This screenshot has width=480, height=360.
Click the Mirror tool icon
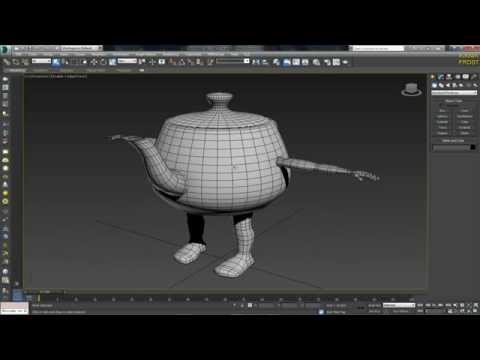tap(256, 62)
